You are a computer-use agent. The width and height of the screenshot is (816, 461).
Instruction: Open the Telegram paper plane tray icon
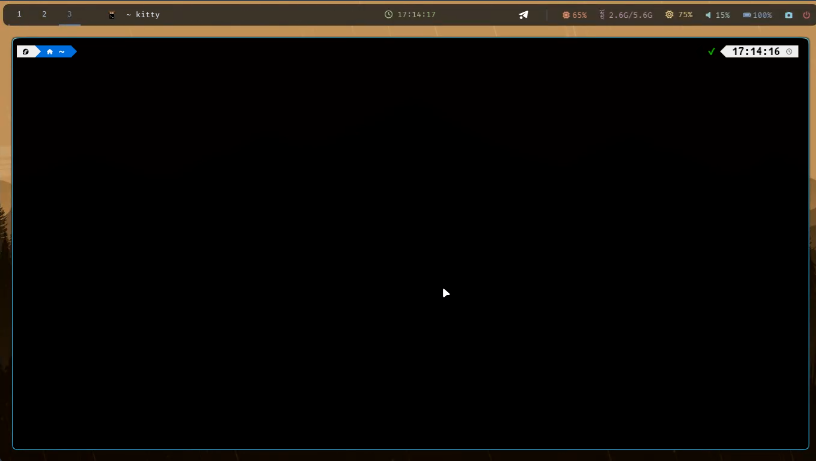tap(524, 15)
